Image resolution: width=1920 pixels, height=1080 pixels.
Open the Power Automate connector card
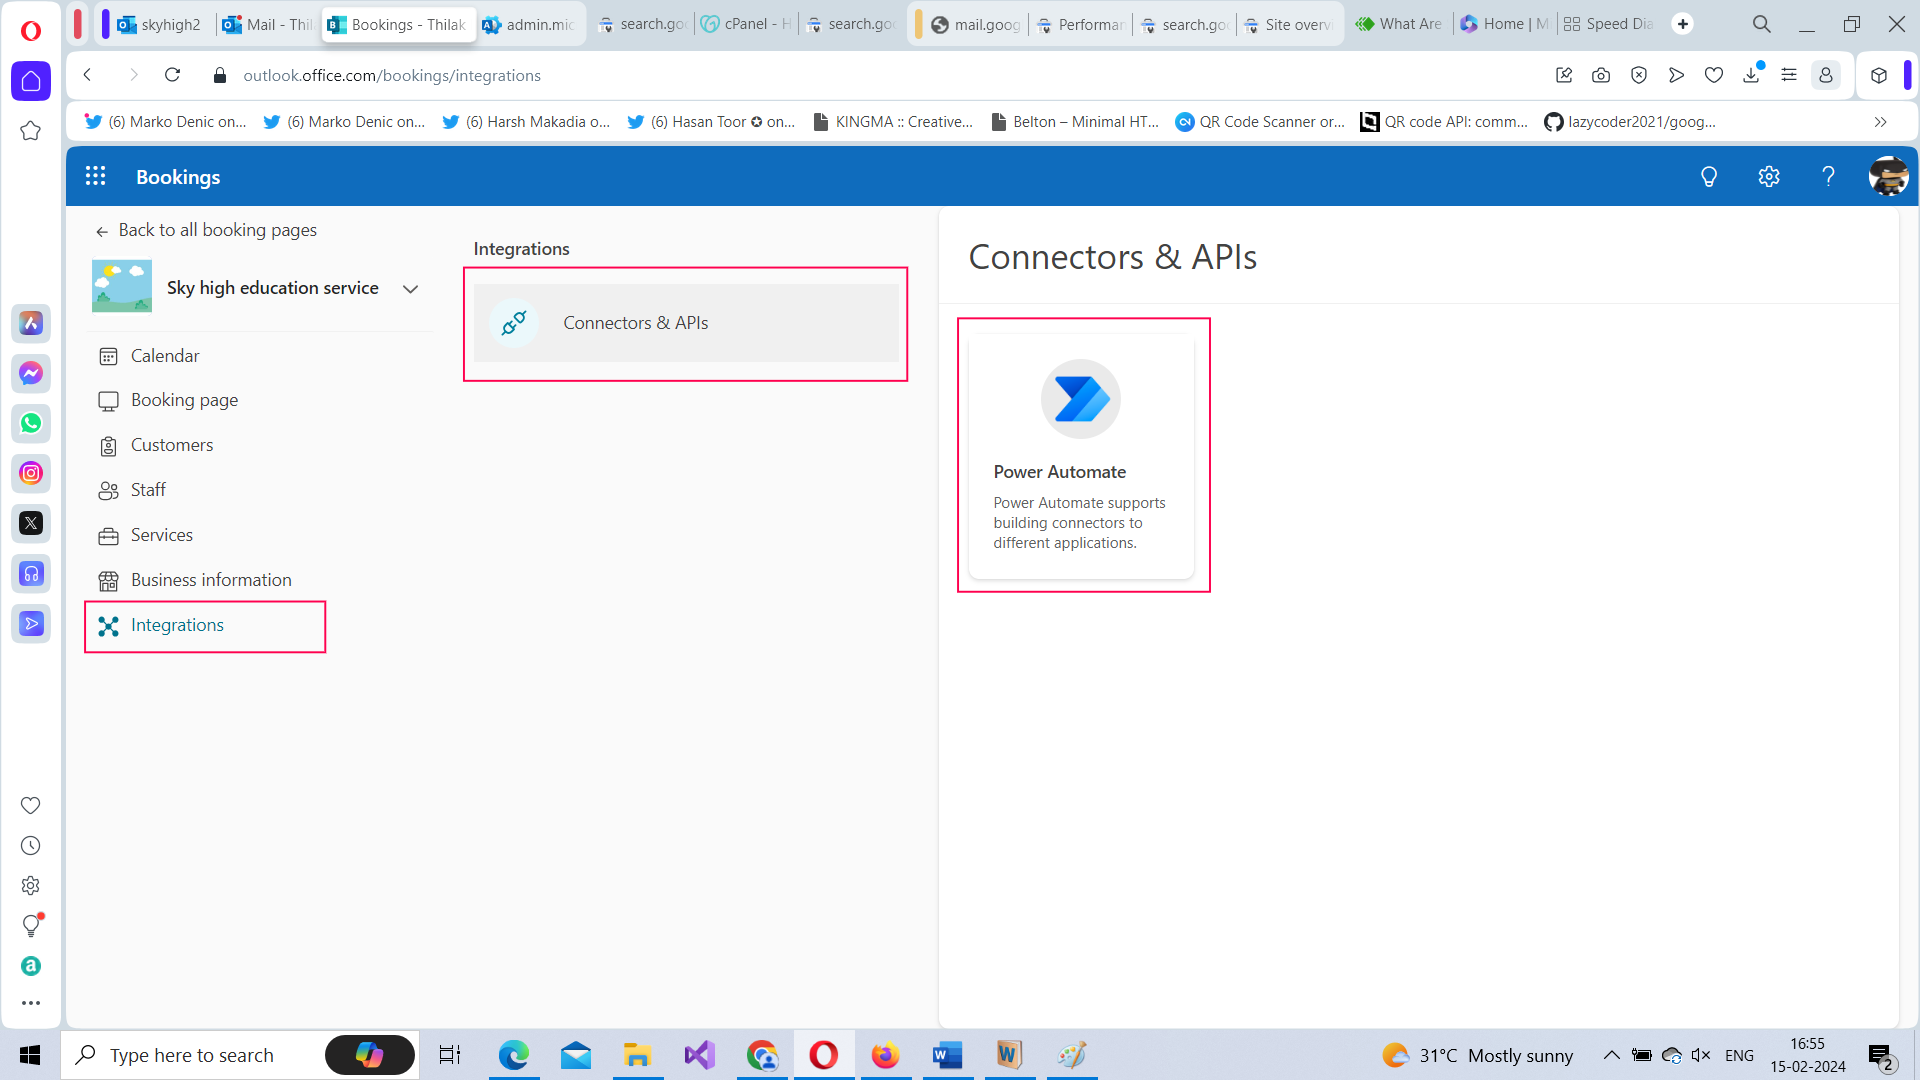[1081, 457]
